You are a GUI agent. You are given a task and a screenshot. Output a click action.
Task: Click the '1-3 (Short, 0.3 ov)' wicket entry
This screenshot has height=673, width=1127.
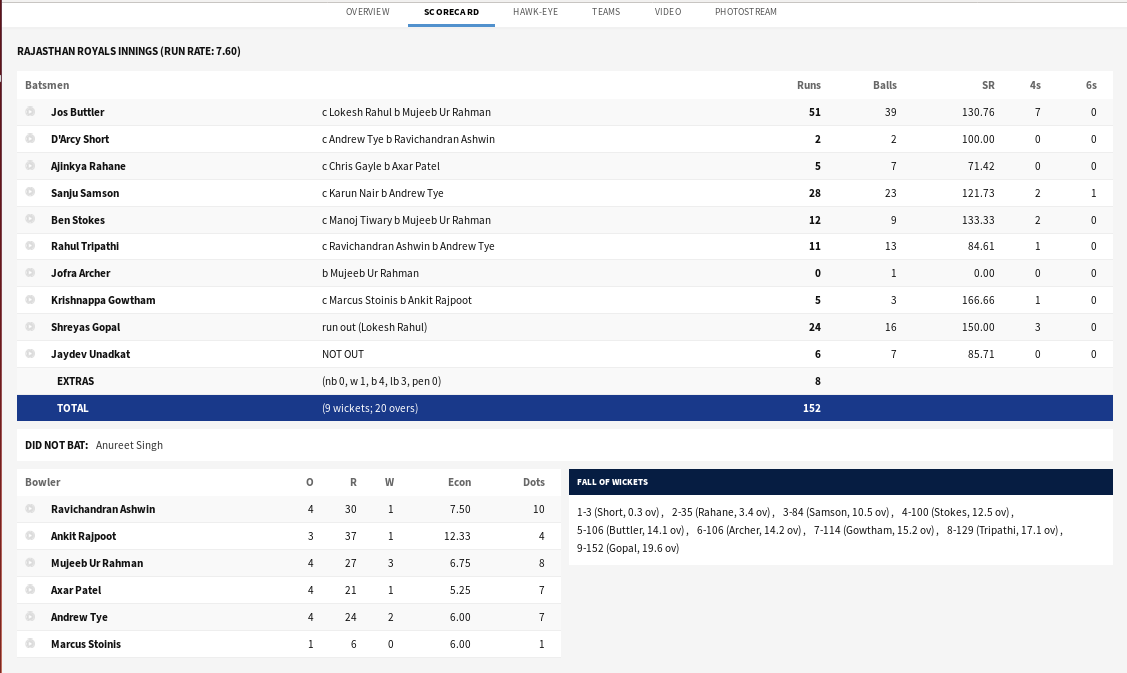click(x=618, y=513)
